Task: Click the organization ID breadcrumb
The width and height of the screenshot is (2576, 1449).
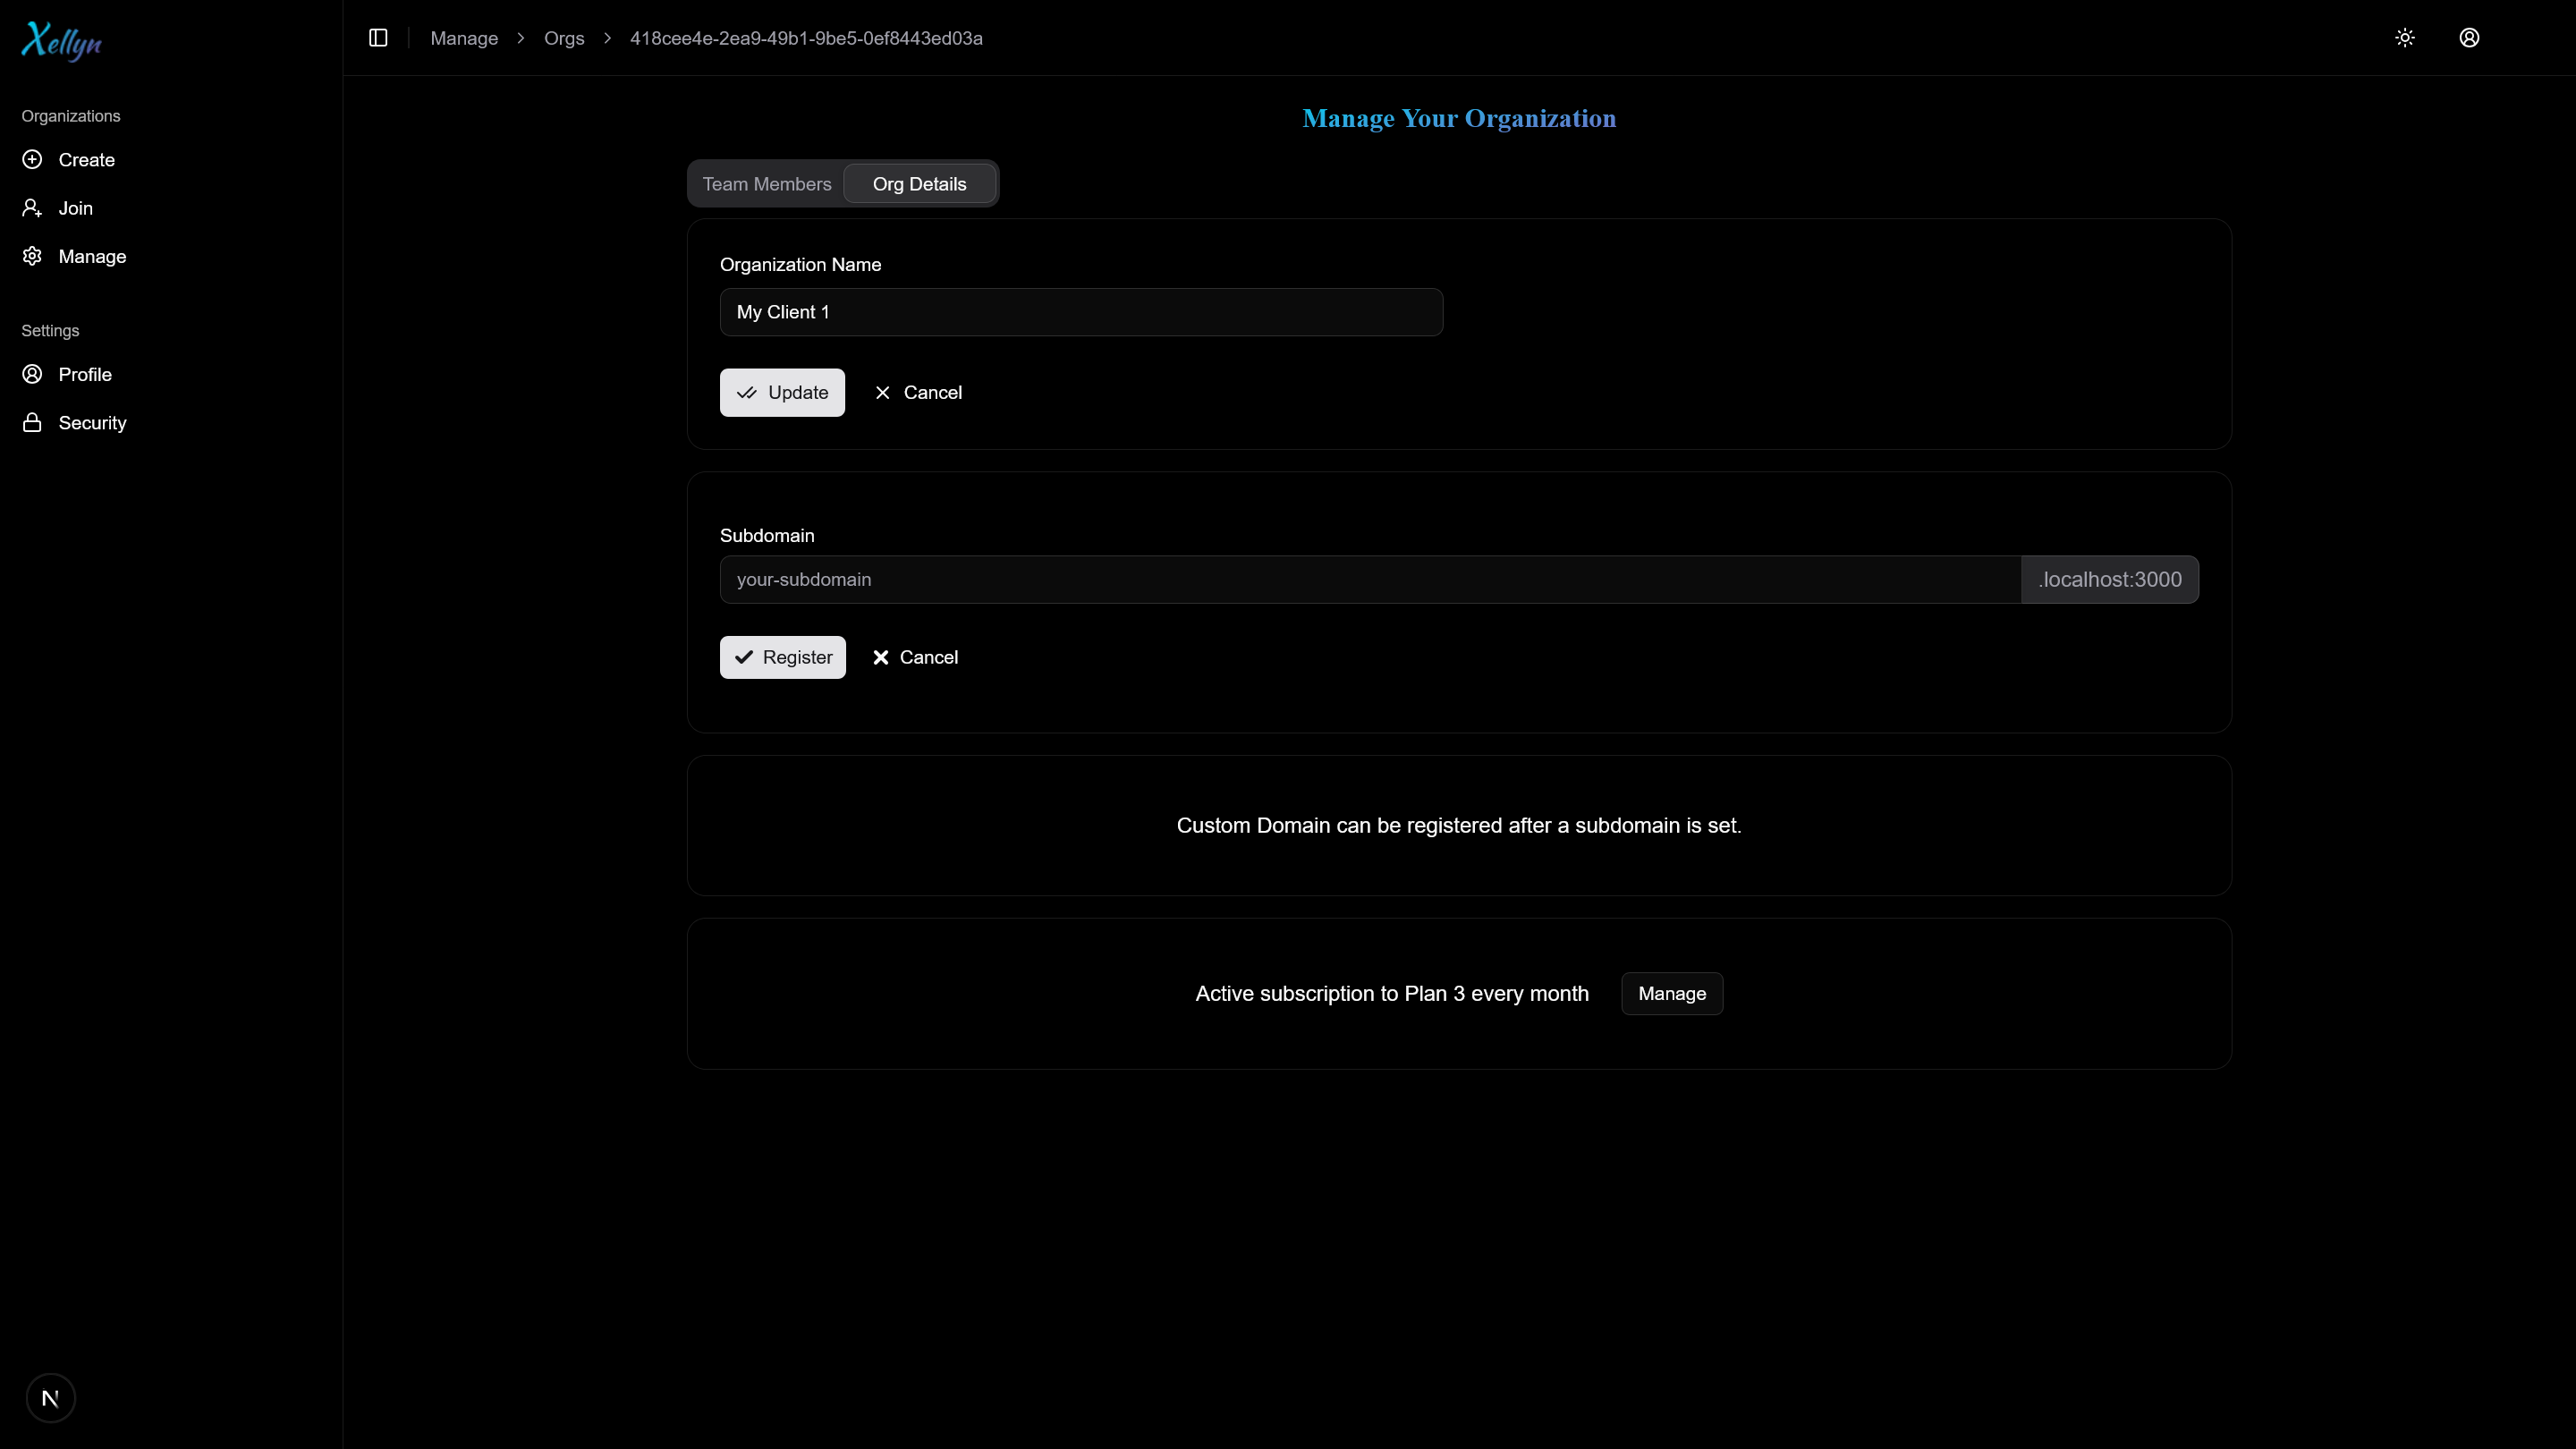Action: tap(806, 38)
